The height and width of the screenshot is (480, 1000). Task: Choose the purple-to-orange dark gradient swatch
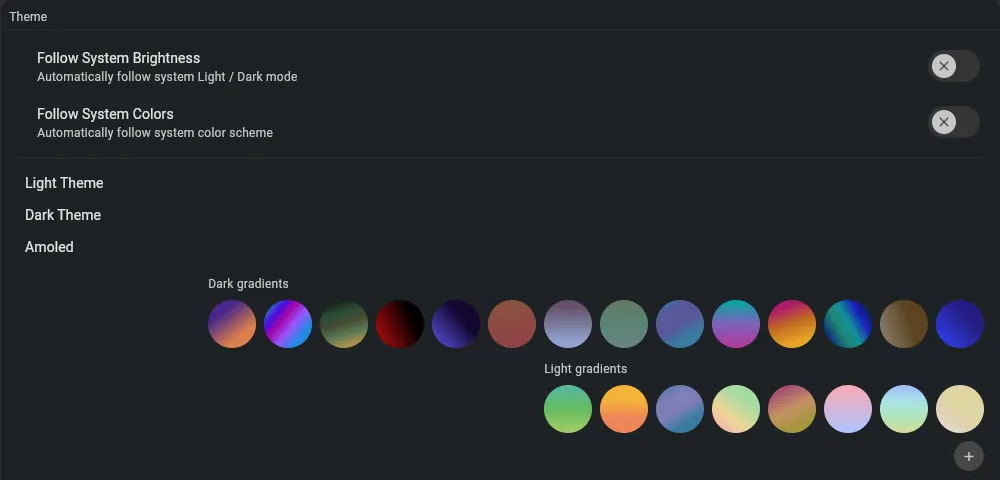tap(232, 324)
